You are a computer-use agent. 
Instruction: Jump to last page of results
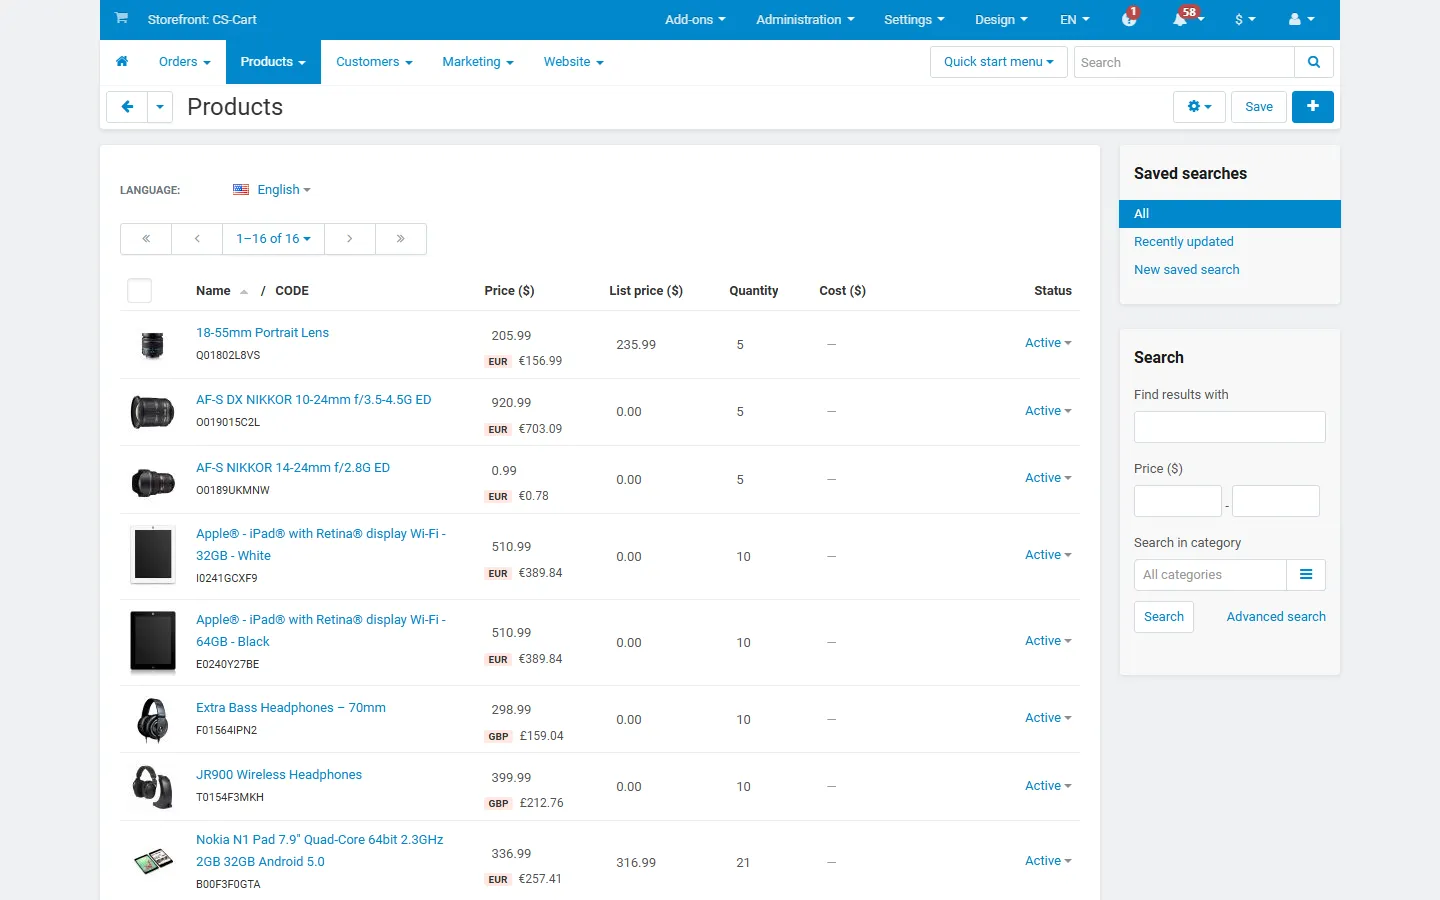click(401, 239)
